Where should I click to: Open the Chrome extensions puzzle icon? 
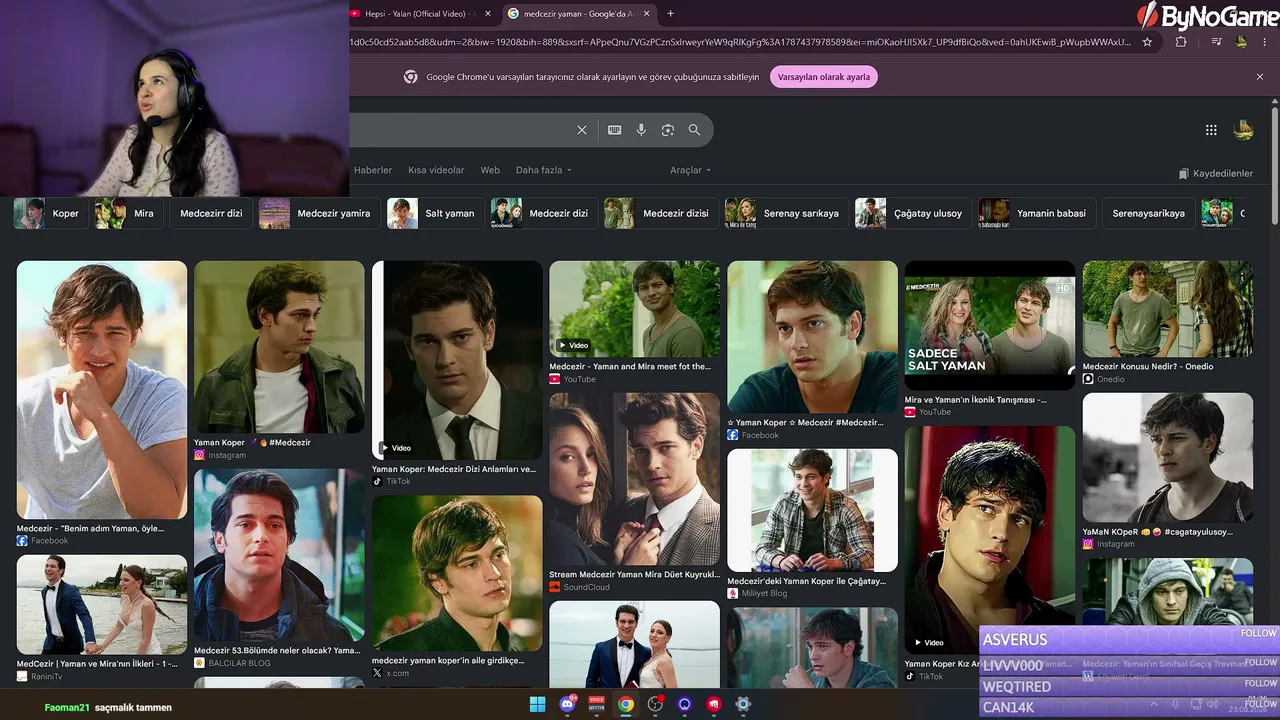pos(1181,42)
